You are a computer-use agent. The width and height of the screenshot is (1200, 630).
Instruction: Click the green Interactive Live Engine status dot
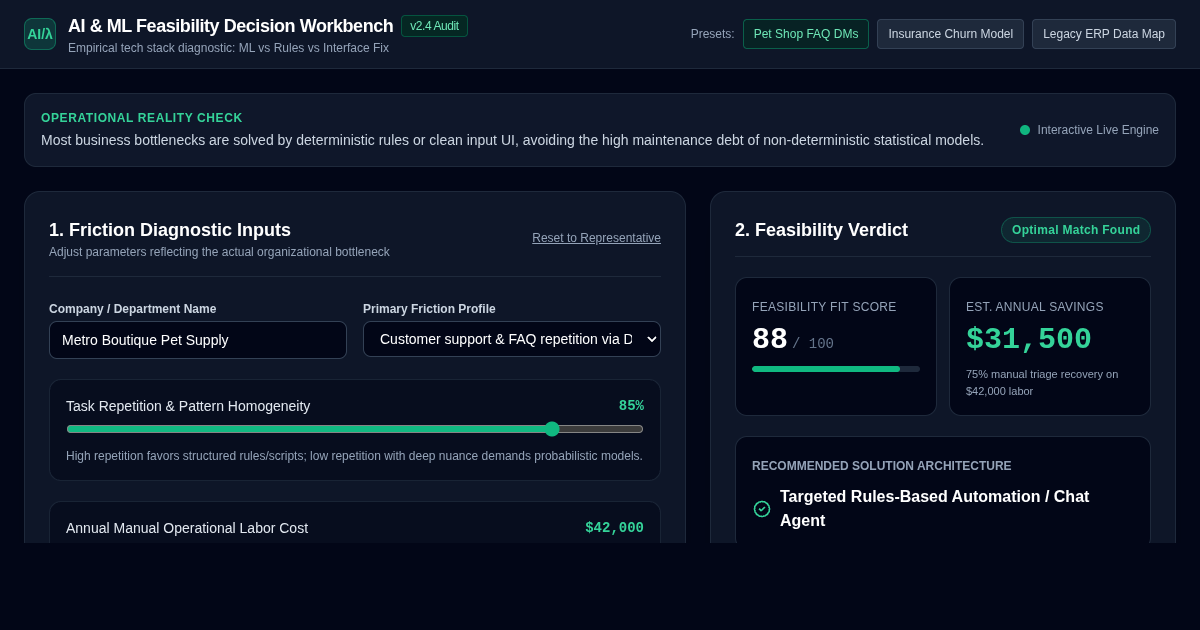[1025, 130]
